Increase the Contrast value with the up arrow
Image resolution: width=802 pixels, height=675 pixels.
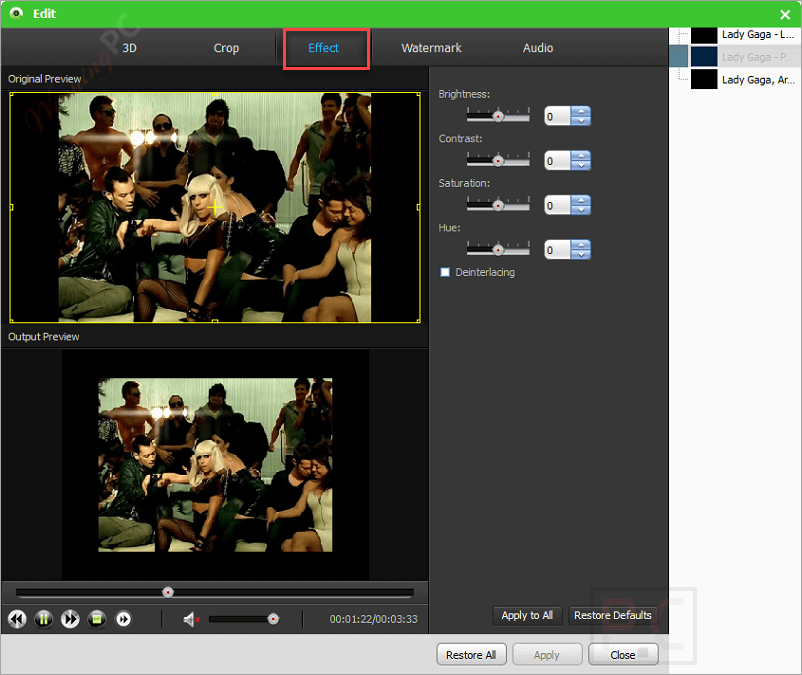coord(581,156)
